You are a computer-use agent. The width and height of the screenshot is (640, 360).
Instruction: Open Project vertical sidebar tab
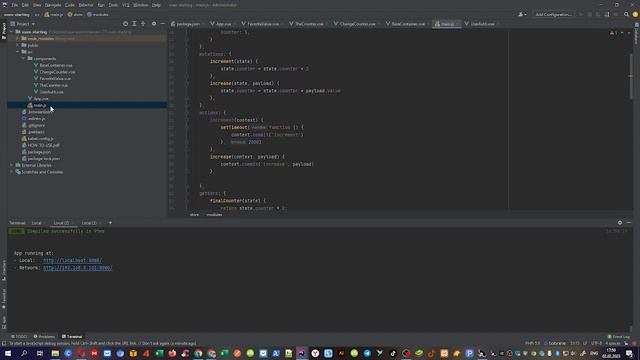4,31
